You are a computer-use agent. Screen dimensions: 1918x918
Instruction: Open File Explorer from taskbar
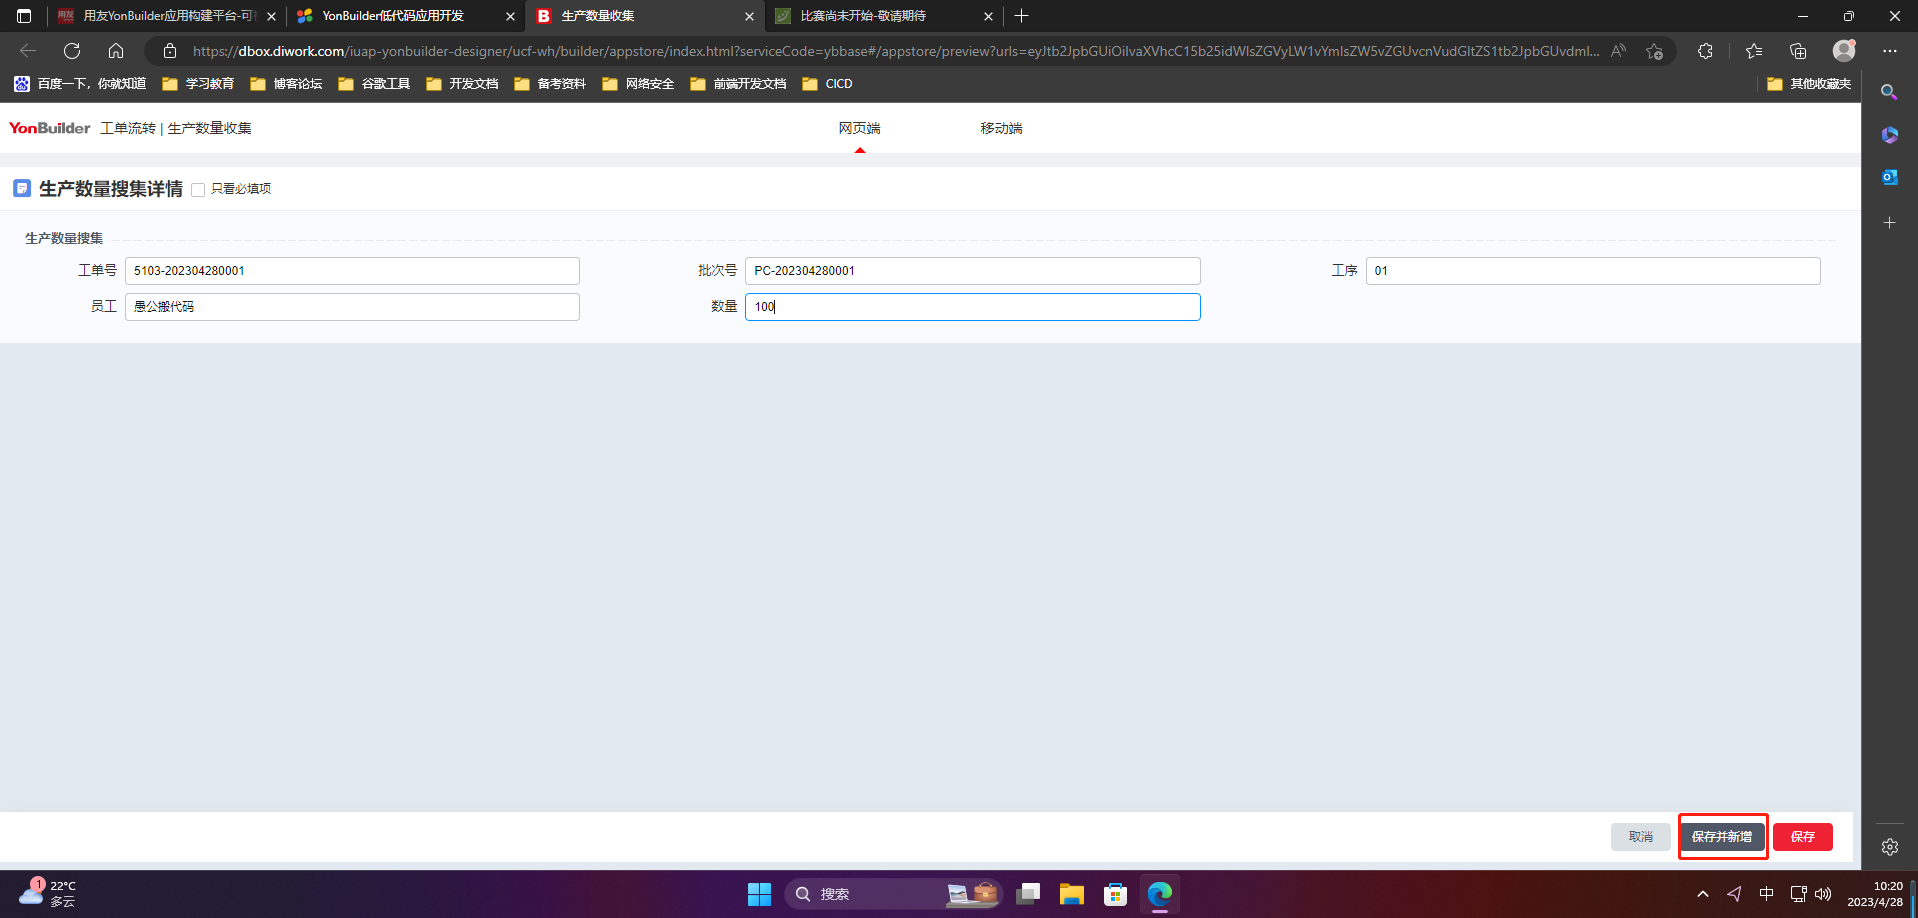pyautogui.click(x=1072, y=894)
